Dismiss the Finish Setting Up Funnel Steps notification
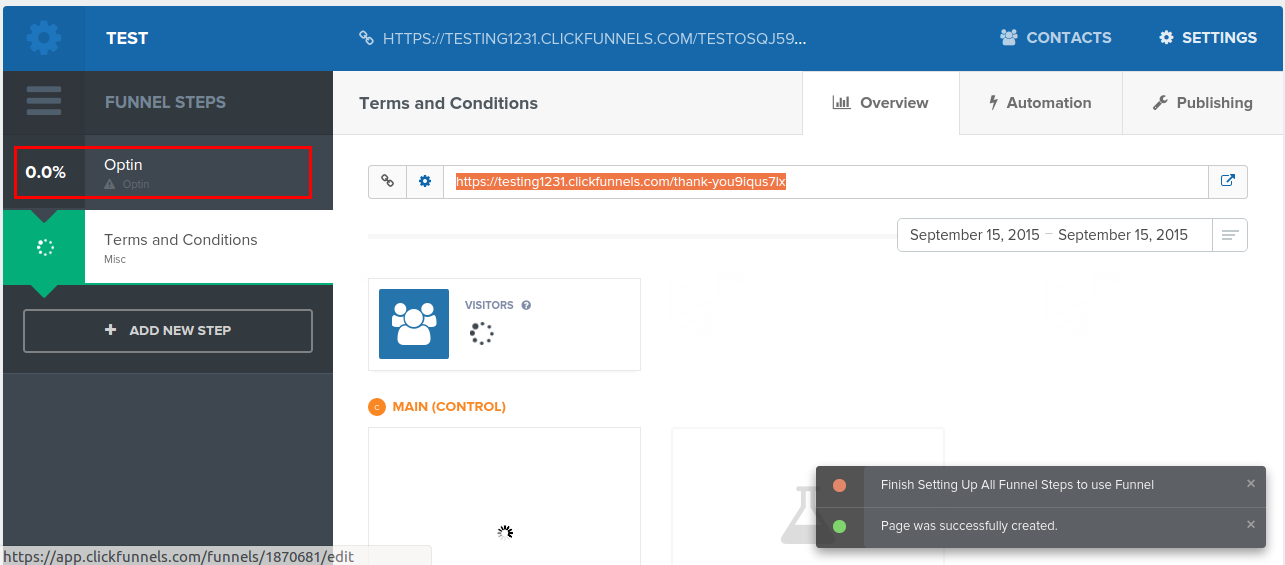Screen dimensions: 1285x565 point(1250,483)
